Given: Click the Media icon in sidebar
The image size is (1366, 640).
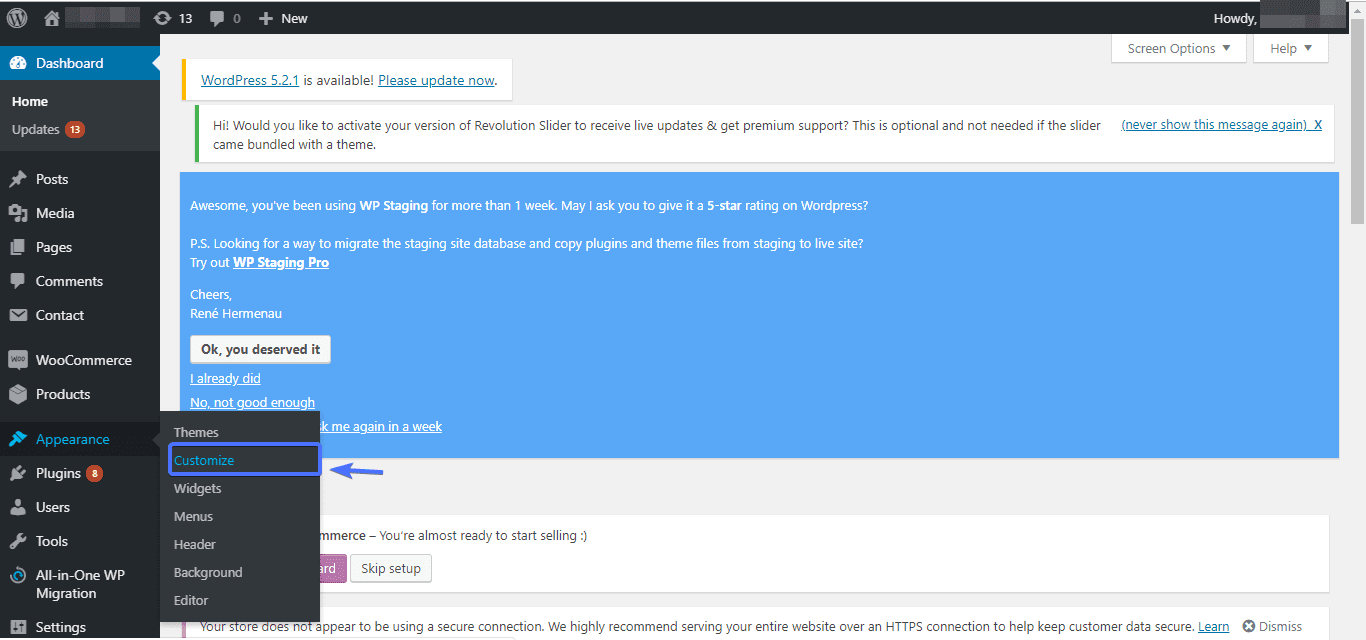Looking at the screenshot, I should (18, 213).
